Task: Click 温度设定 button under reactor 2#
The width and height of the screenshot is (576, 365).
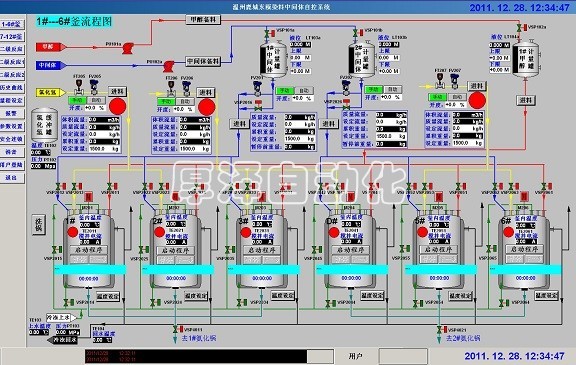Action: [x=196, y=296]
